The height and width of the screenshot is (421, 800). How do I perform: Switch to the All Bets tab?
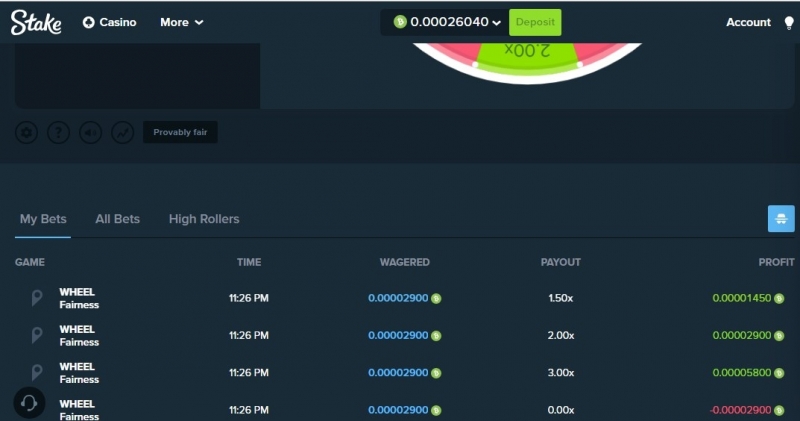point(117,219)
